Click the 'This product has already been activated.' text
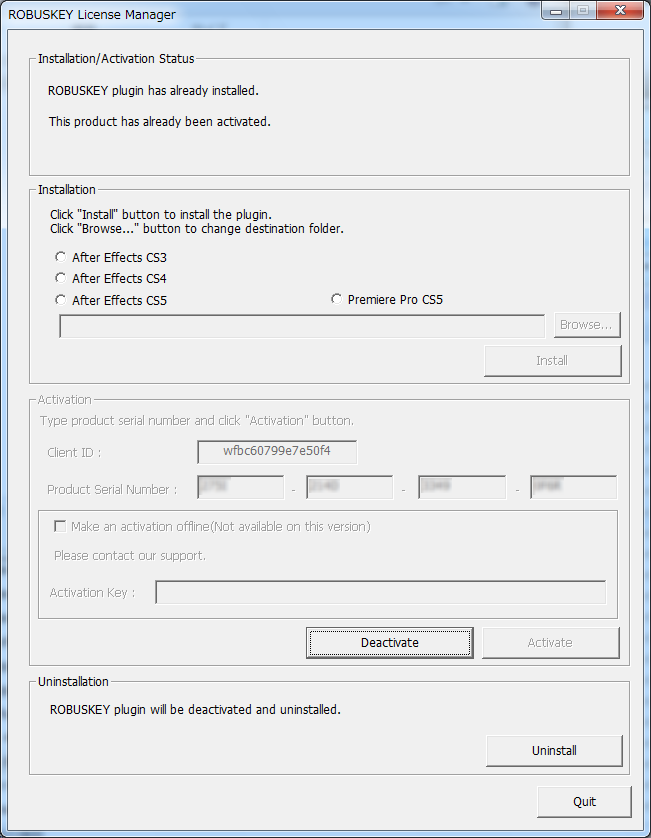651x838 pixels. point(159,122)
